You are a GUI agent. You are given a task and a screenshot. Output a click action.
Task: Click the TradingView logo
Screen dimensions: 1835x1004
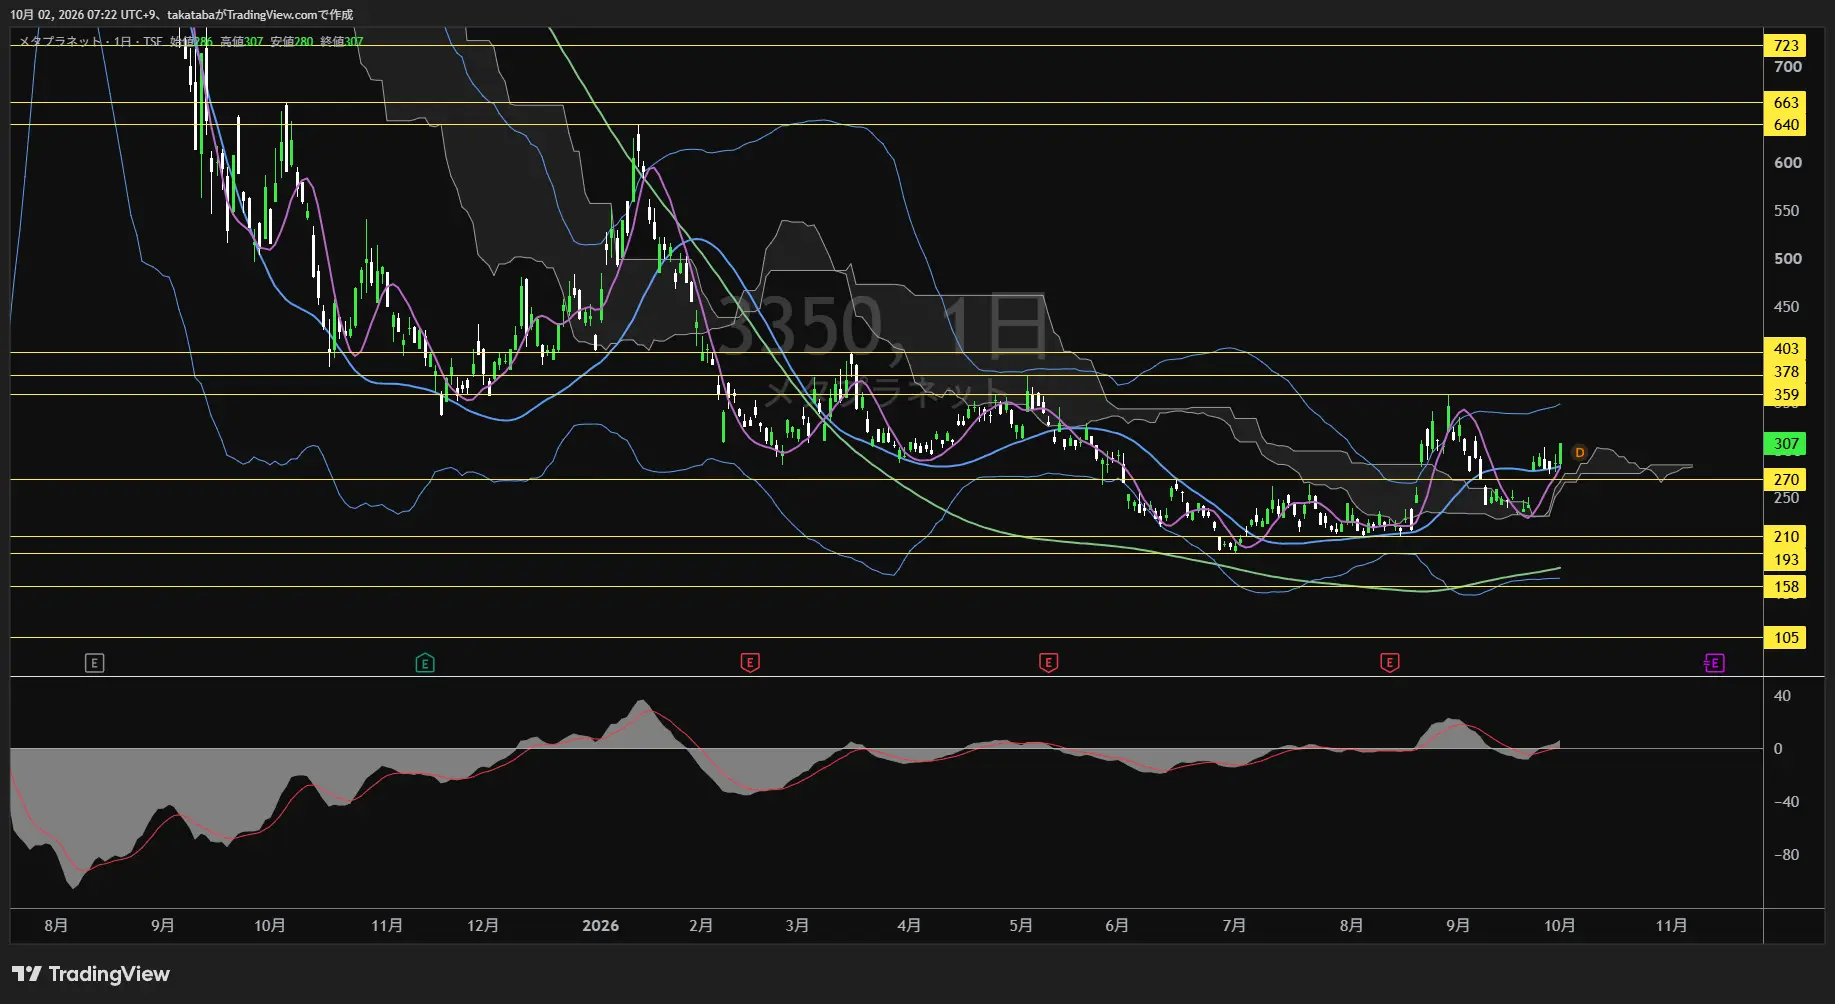(91, 974)
